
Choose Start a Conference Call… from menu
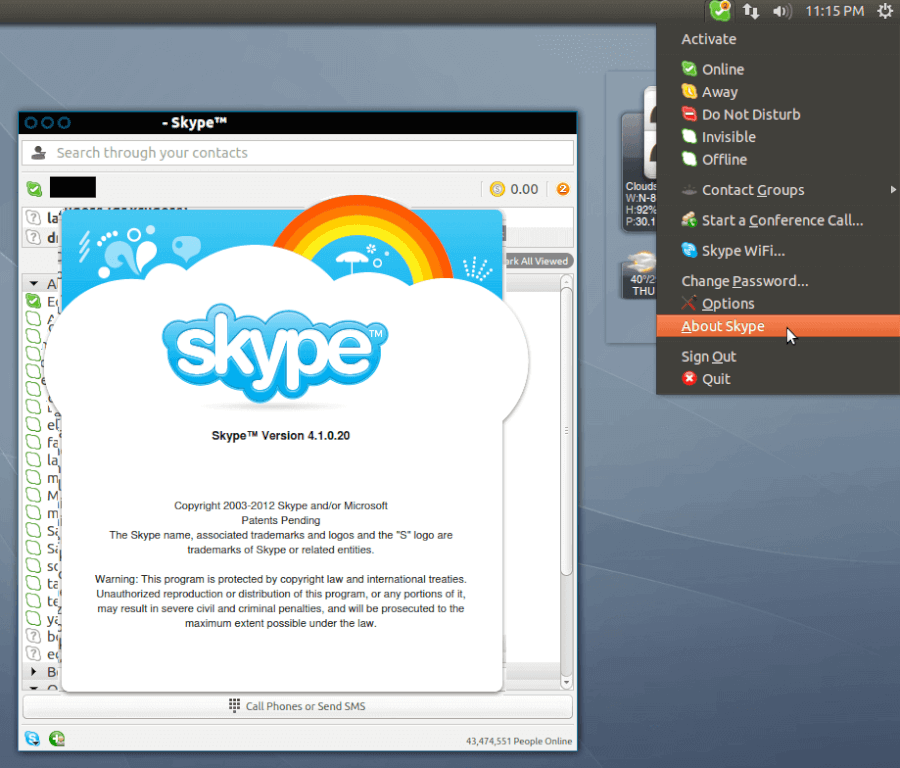coord(778,220)
